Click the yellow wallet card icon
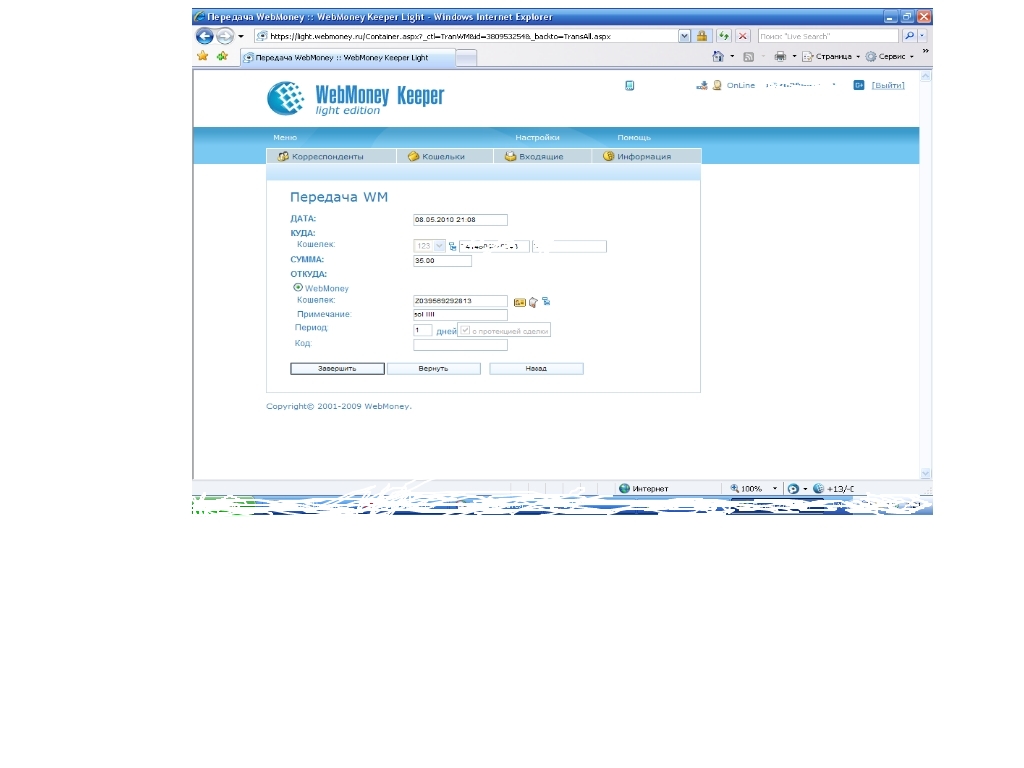The height and width of the screenshot is (768, 1024). tap(520, 302)
